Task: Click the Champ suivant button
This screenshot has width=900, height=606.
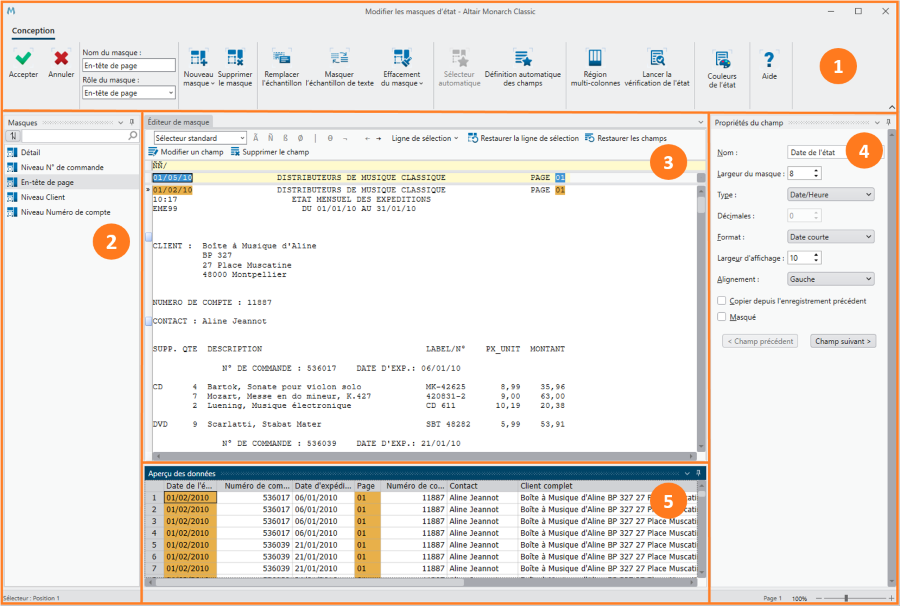Action: (843, 341)
